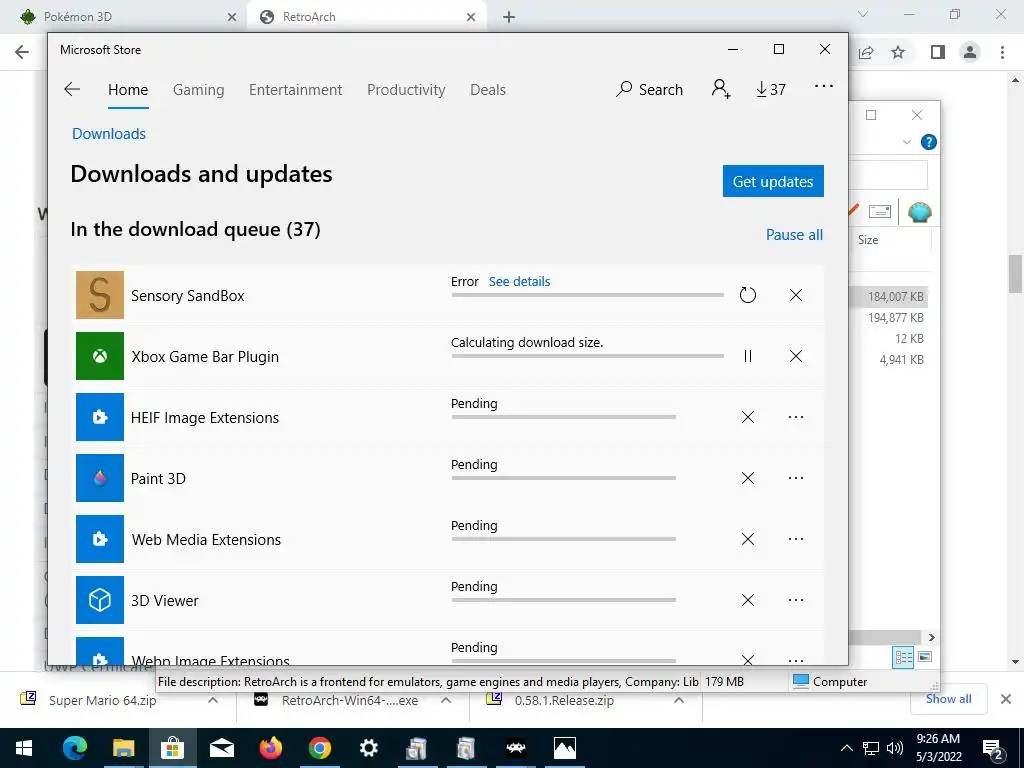Cancel the HEIF Image Extensions download
Image resolution: width=1024 pixels, height=768 pixels.
[x=748, y=417]
